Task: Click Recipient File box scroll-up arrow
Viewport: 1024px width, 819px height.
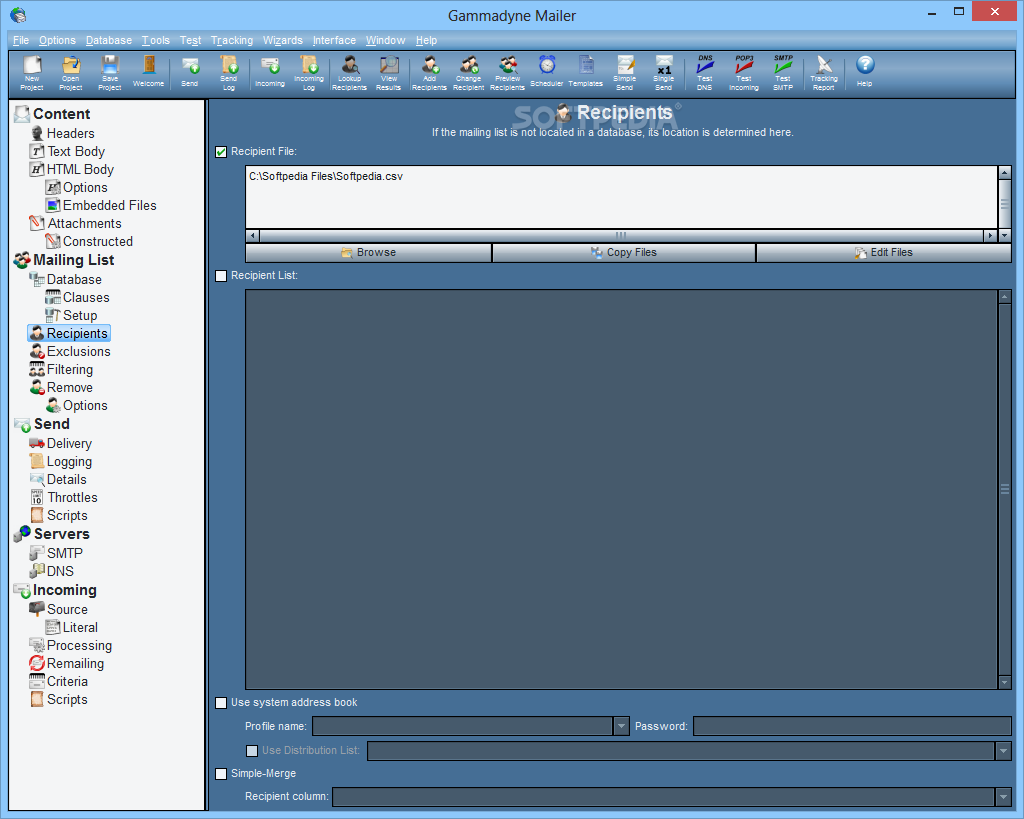Action: [x=1004, y=172]
